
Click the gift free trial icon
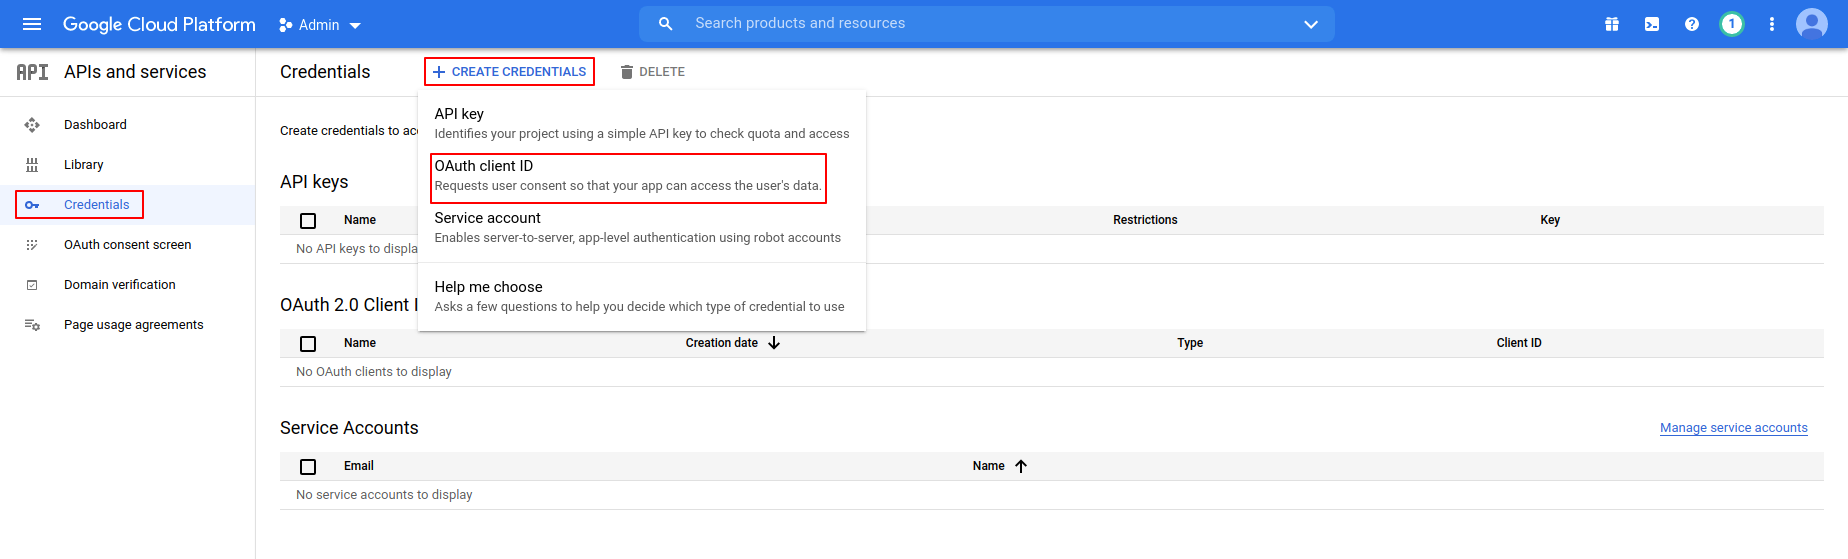(x=1612, y=24)
